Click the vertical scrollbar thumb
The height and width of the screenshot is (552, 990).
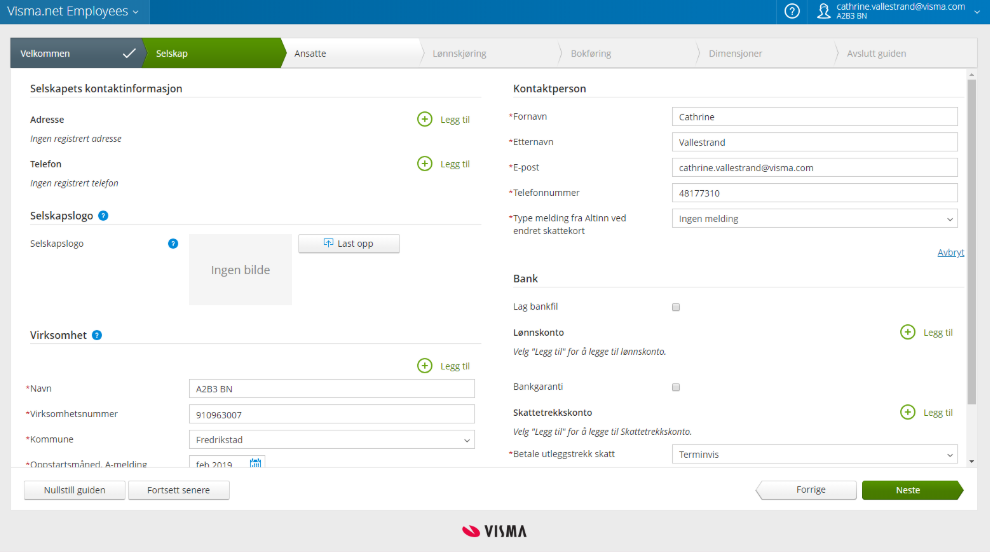[x=971, y=241]
